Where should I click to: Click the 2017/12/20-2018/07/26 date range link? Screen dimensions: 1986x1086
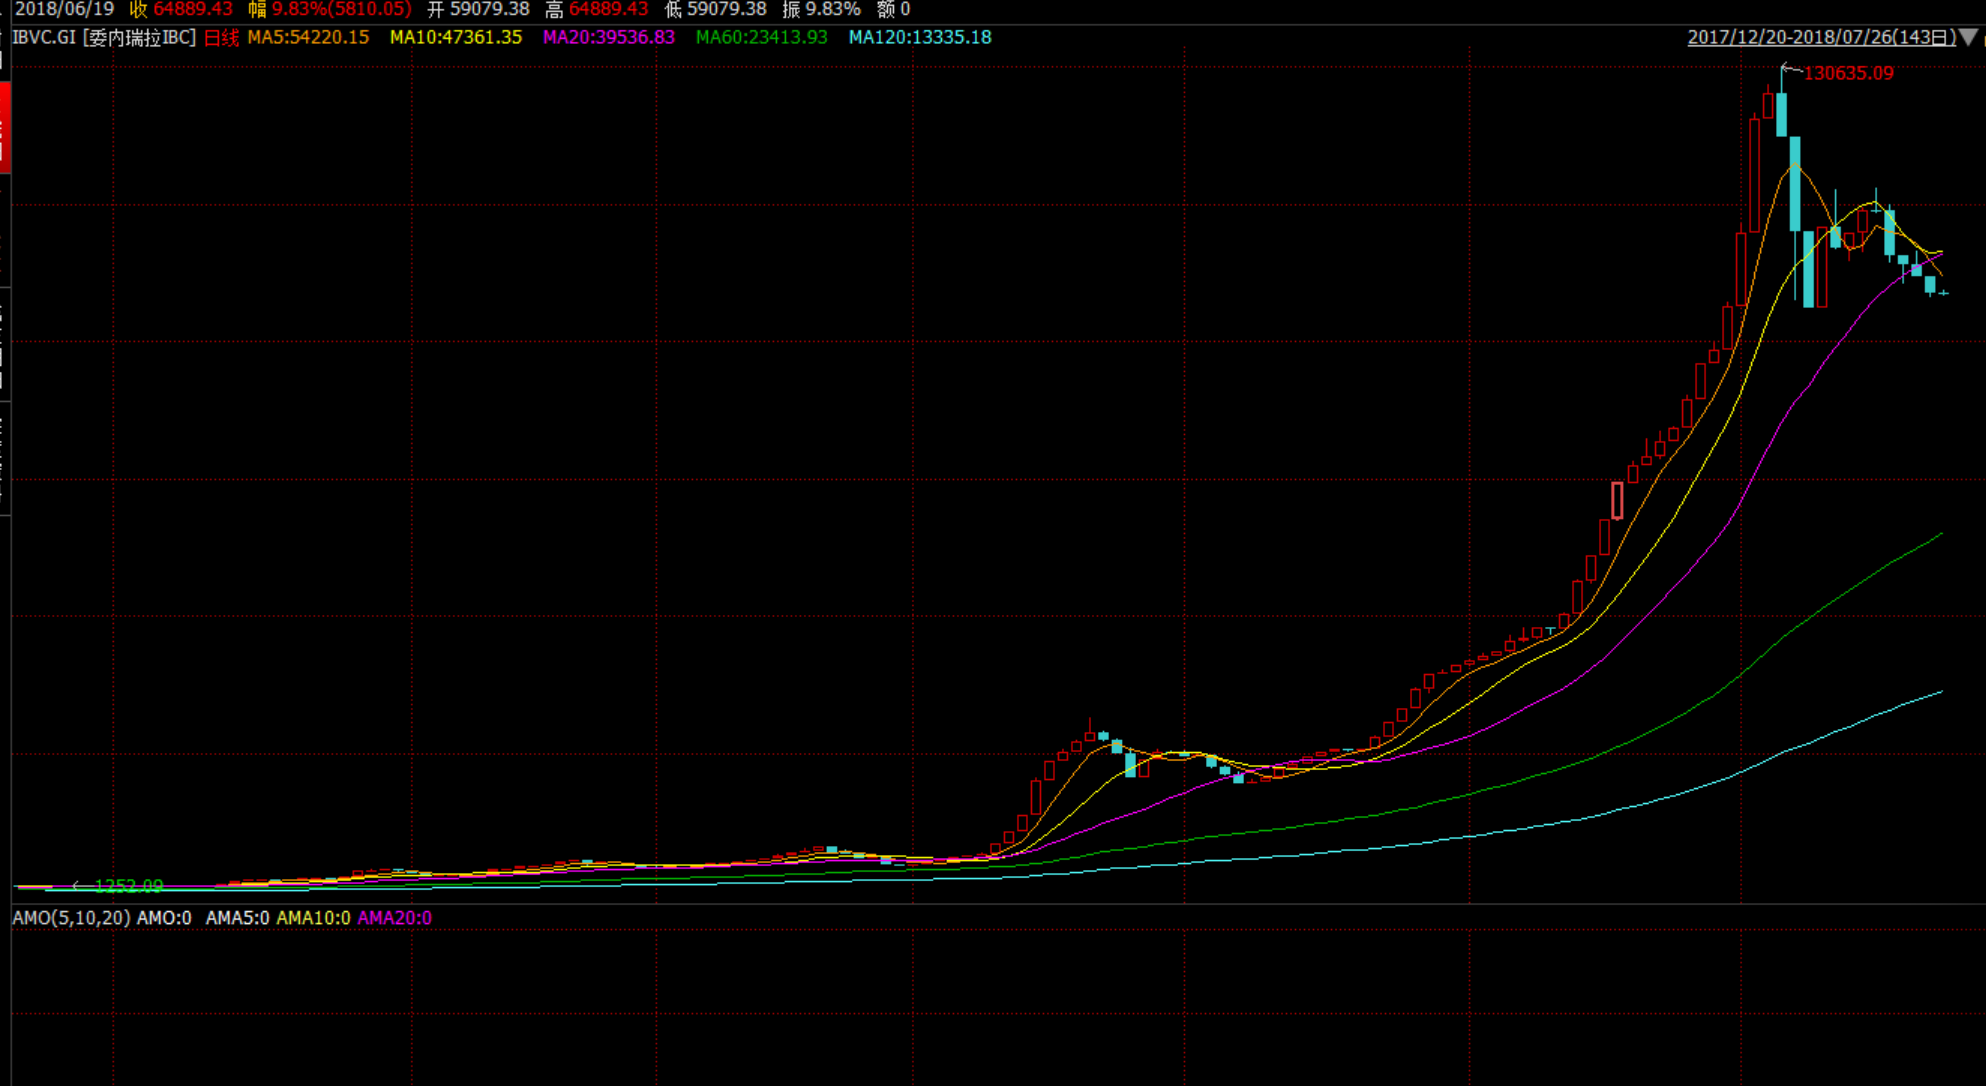(1821, 38)
